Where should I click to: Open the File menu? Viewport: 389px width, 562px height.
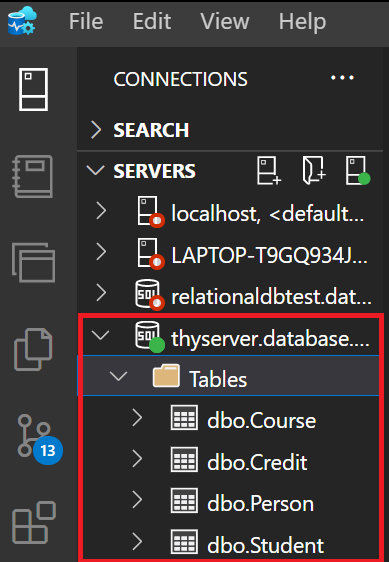pyautogui.click(x=86, y=22)
